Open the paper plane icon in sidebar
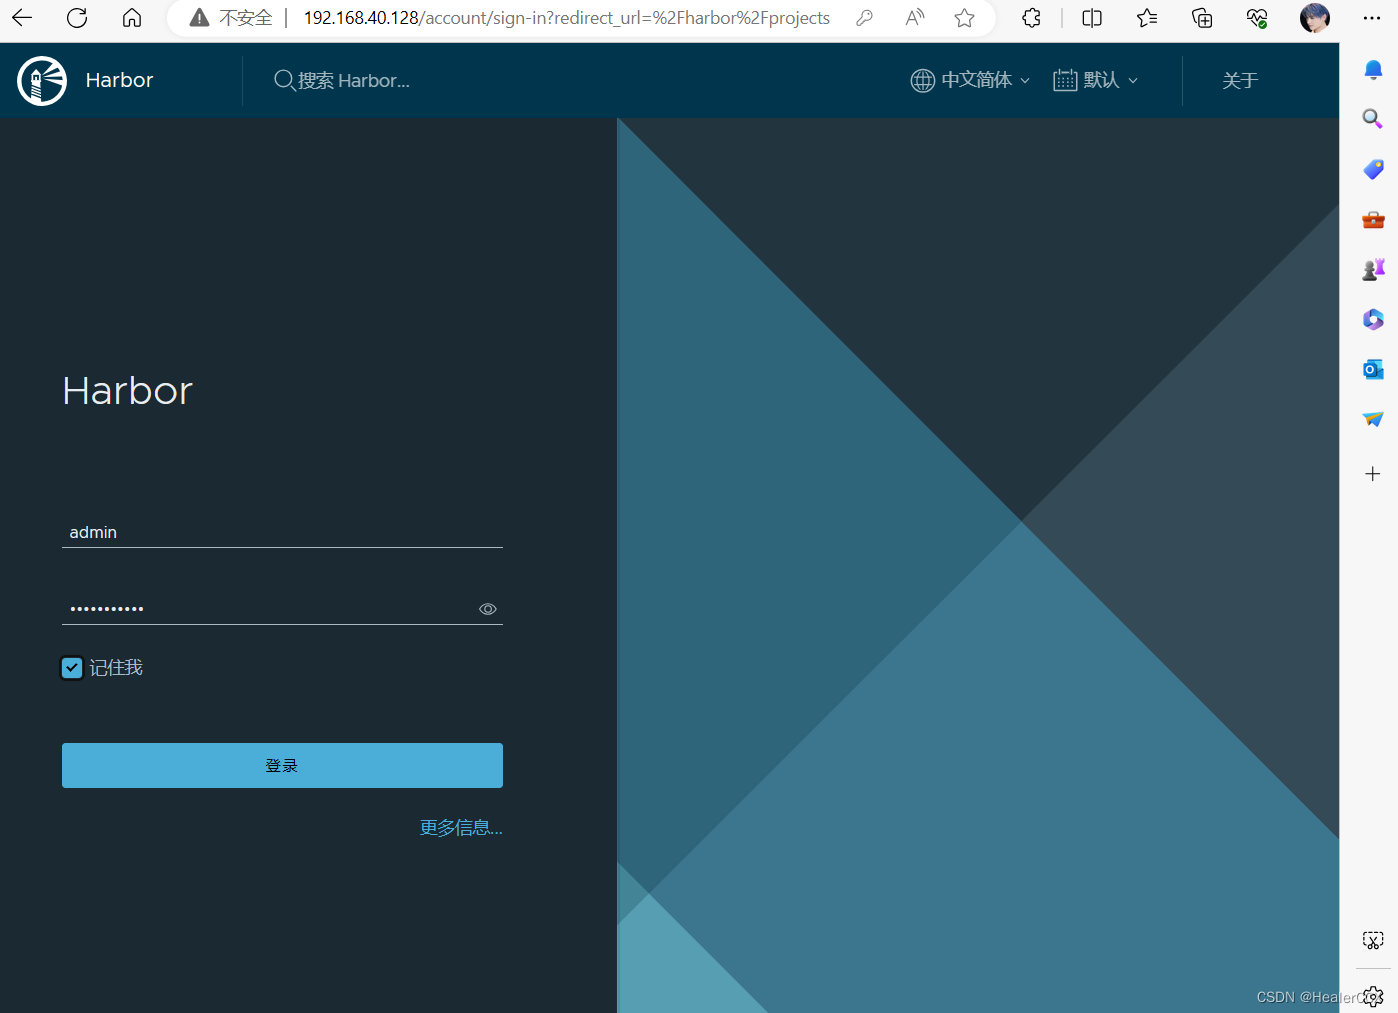Screen dimensions: 1398x1013 (x=1373, y=419)
